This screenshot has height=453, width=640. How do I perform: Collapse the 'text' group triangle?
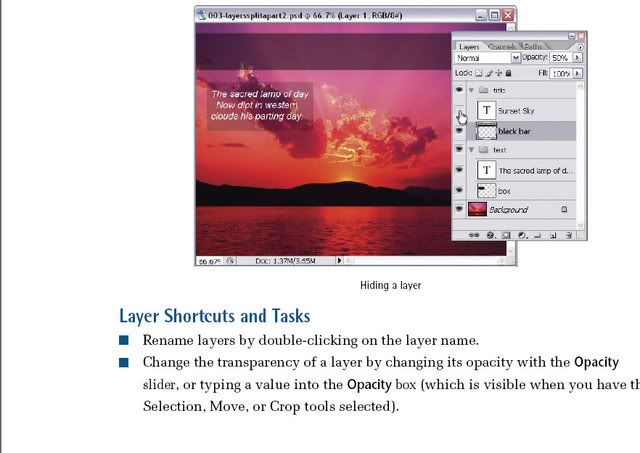pos(471,150)
